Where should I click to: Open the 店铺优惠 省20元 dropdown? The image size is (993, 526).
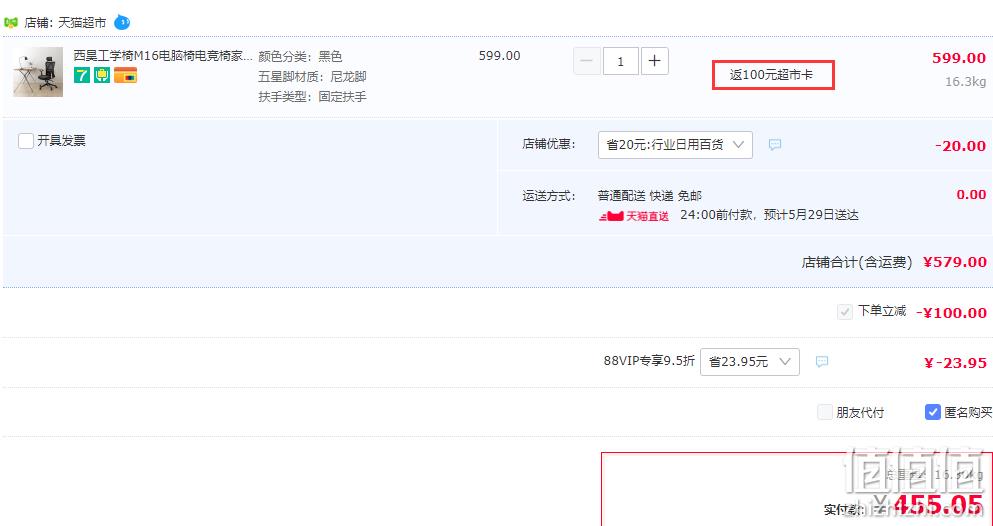click(675, 145)
